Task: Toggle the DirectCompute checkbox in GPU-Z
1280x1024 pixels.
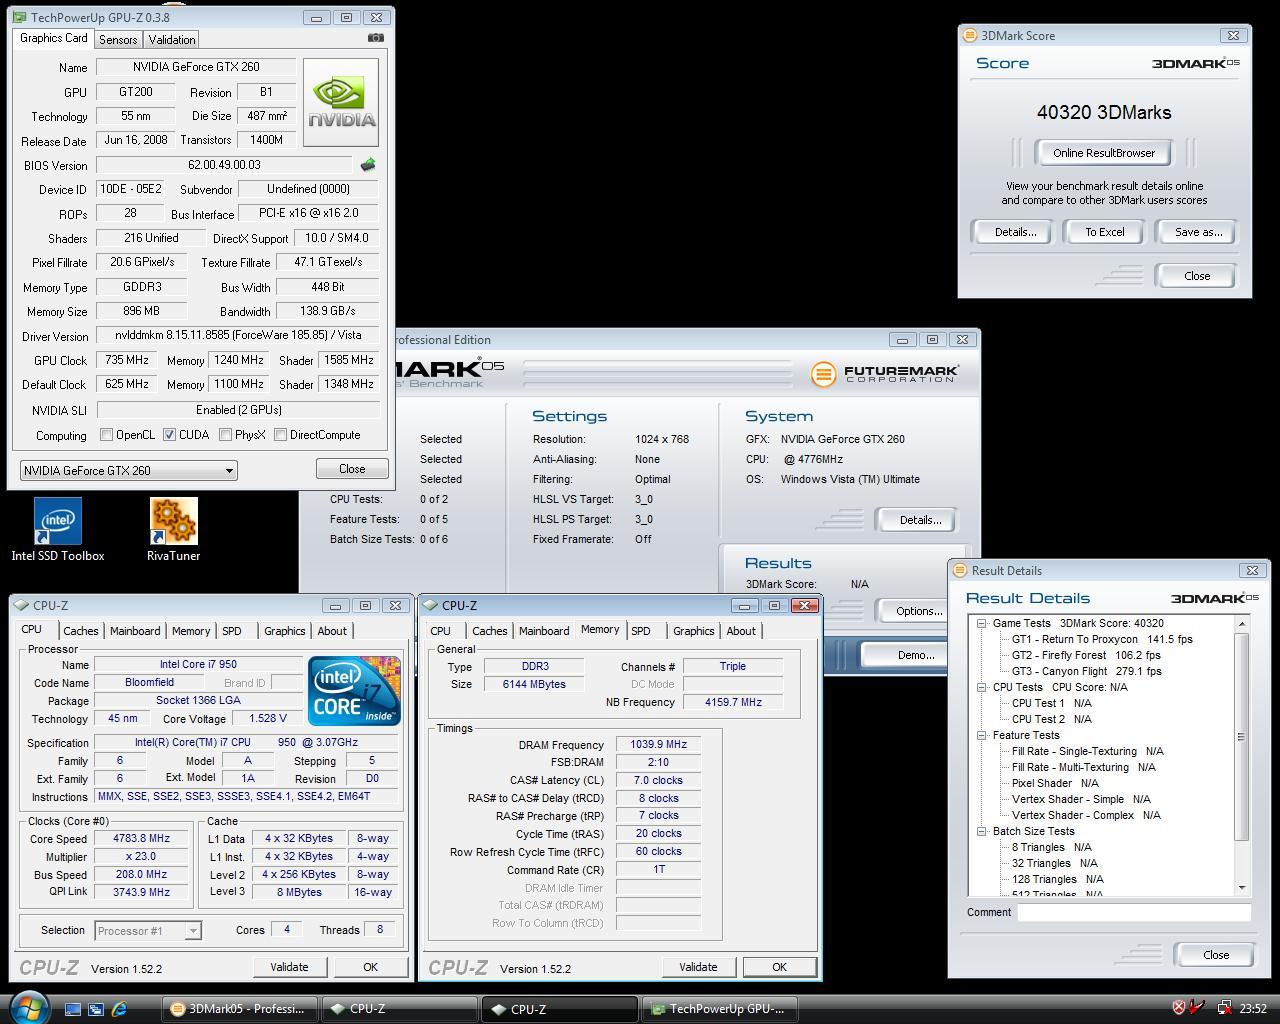Action: coord(281,435)
